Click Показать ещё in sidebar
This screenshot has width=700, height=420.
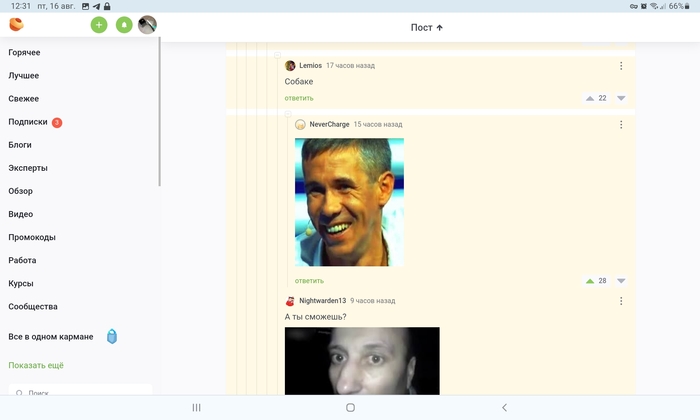[x=36, y=366]
